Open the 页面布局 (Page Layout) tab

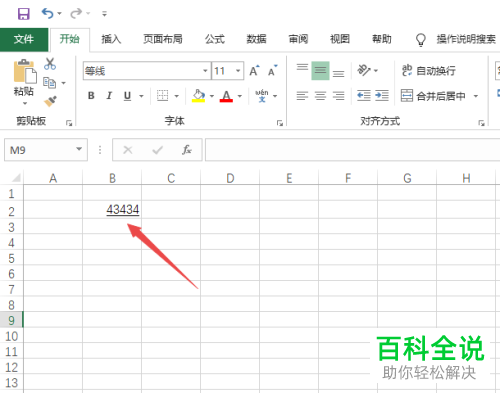point(163,39)
